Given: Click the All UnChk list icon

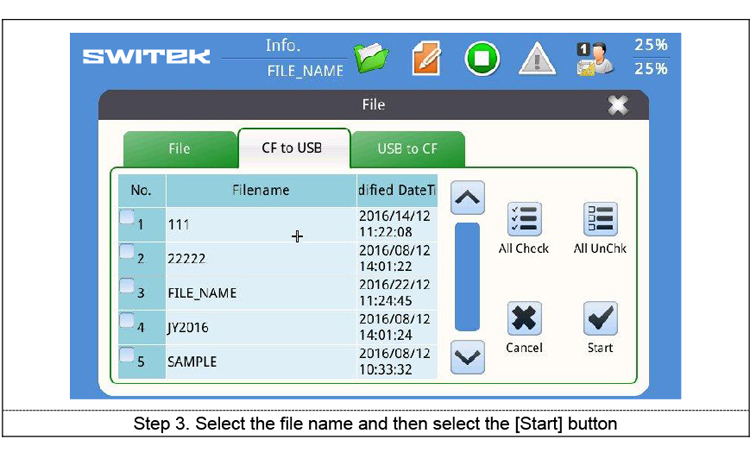Looking at the screenshot, I should (x=600, y=219).
